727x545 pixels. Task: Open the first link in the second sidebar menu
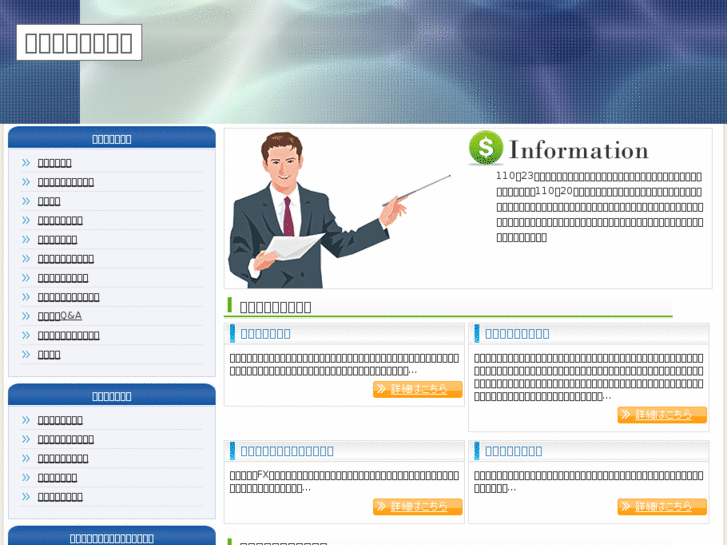tap(60, 420)
